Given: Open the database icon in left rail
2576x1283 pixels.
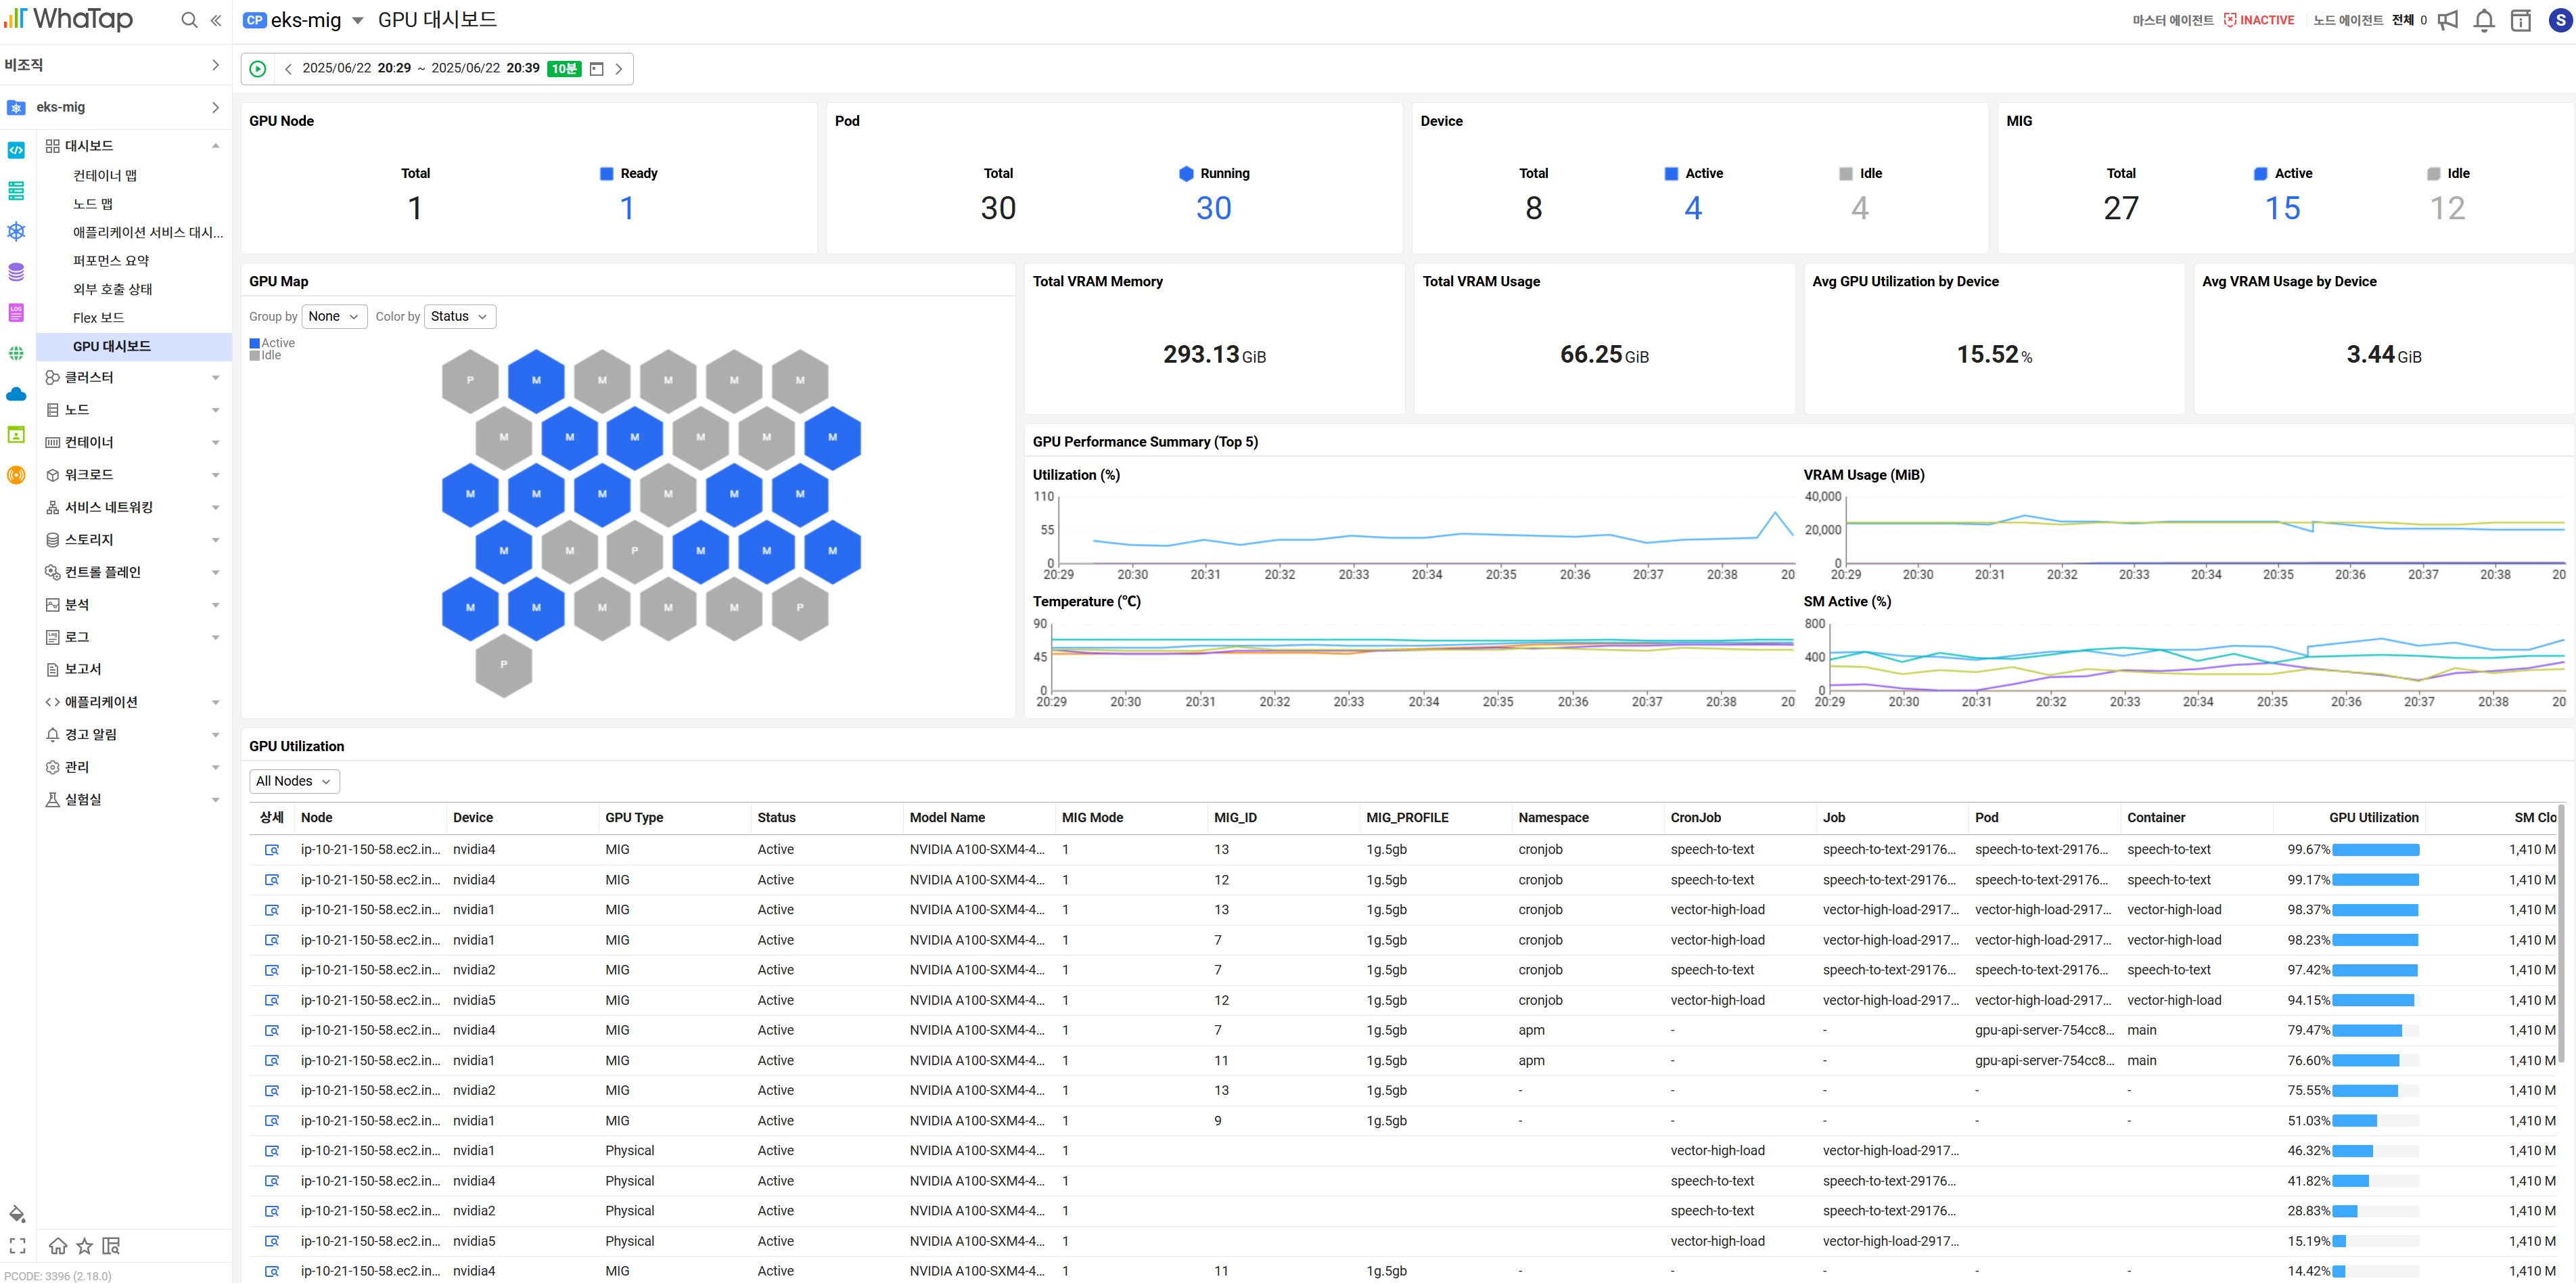Looking at the screenshot, I should pyautogui.click(x=16, y=272).
